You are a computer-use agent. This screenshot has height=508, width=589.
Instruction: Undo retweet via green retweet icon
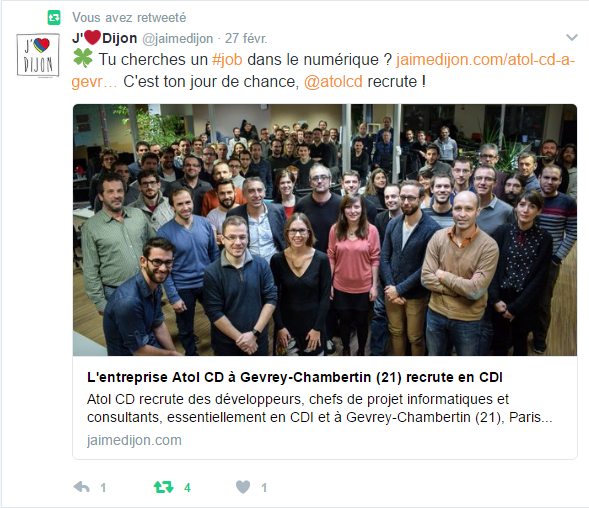tap(163, 487)
